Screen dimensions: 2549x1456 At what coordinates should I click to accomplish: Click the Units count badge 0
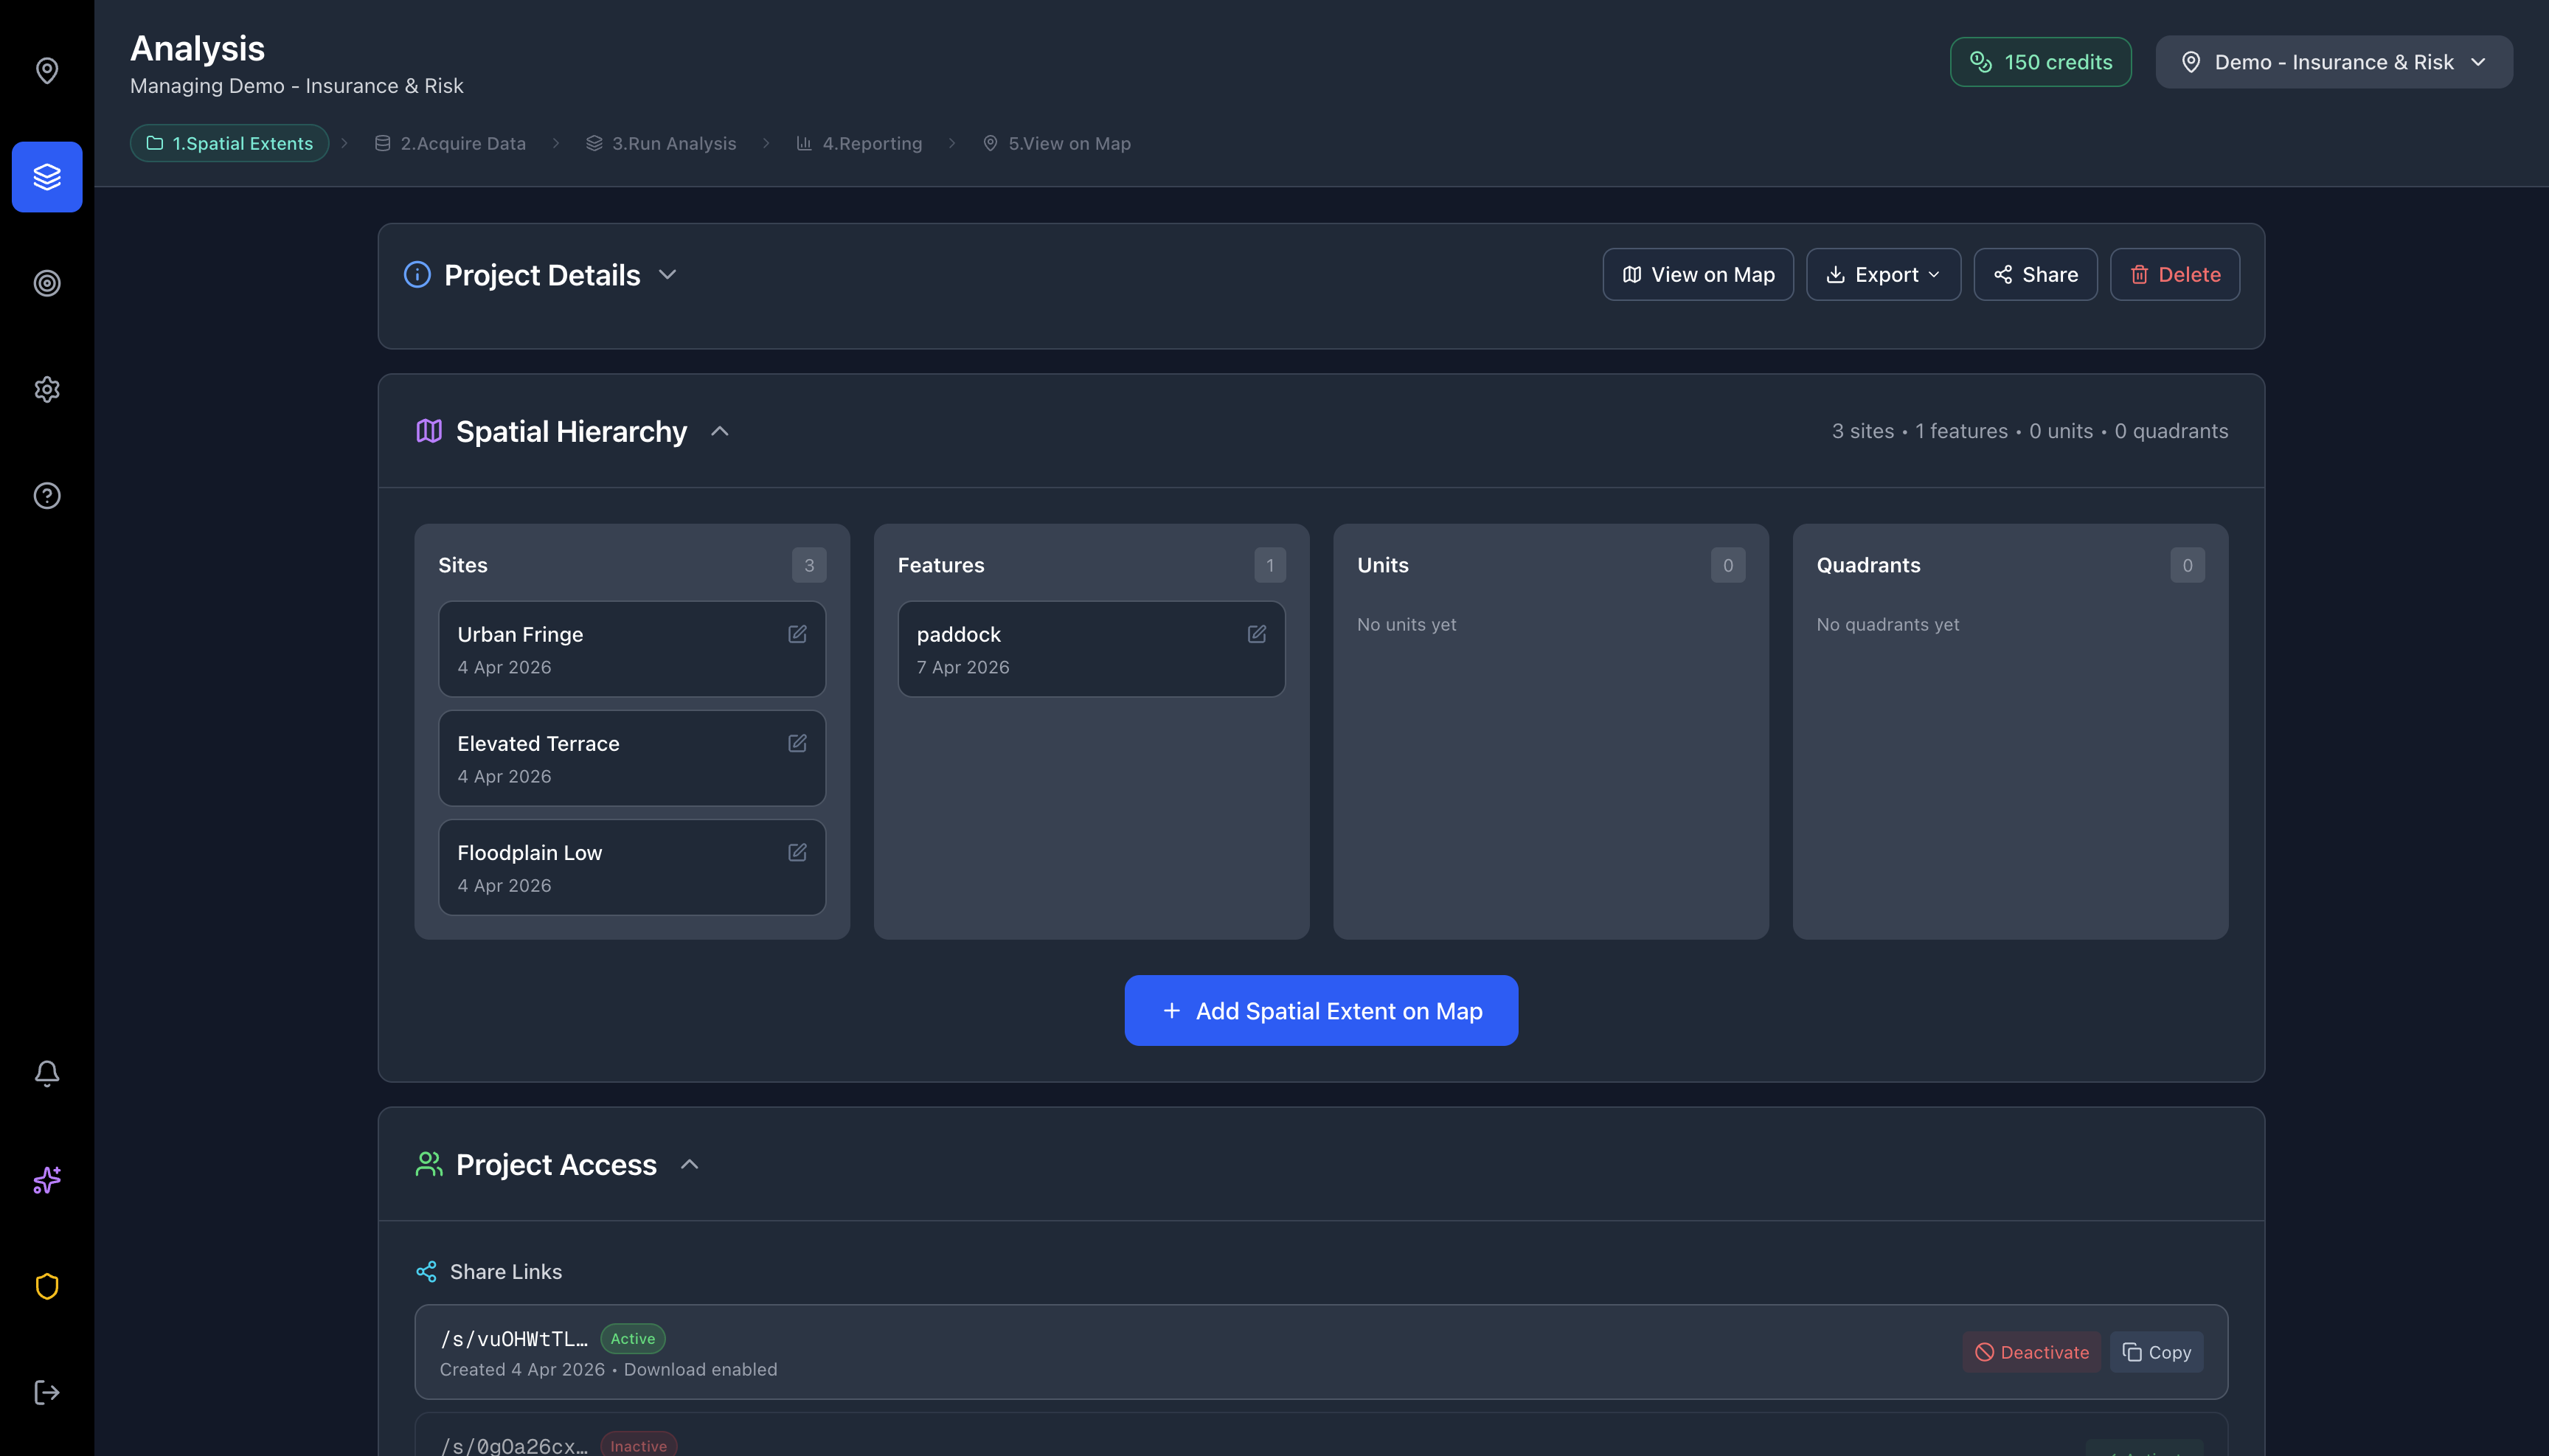[1728, 565]
